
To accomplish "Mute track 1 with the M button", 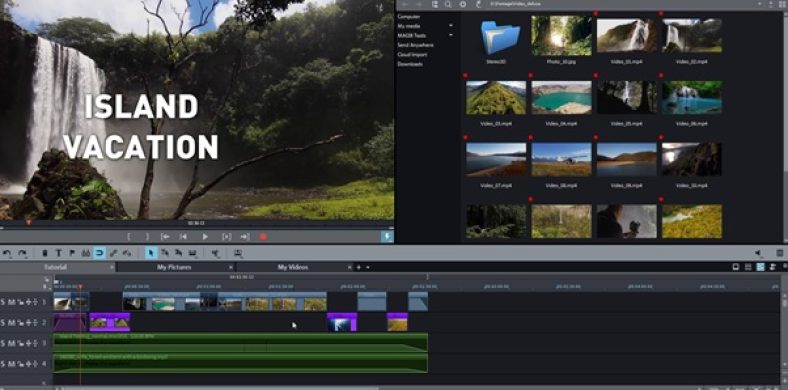I will click(x=12, y=302).
